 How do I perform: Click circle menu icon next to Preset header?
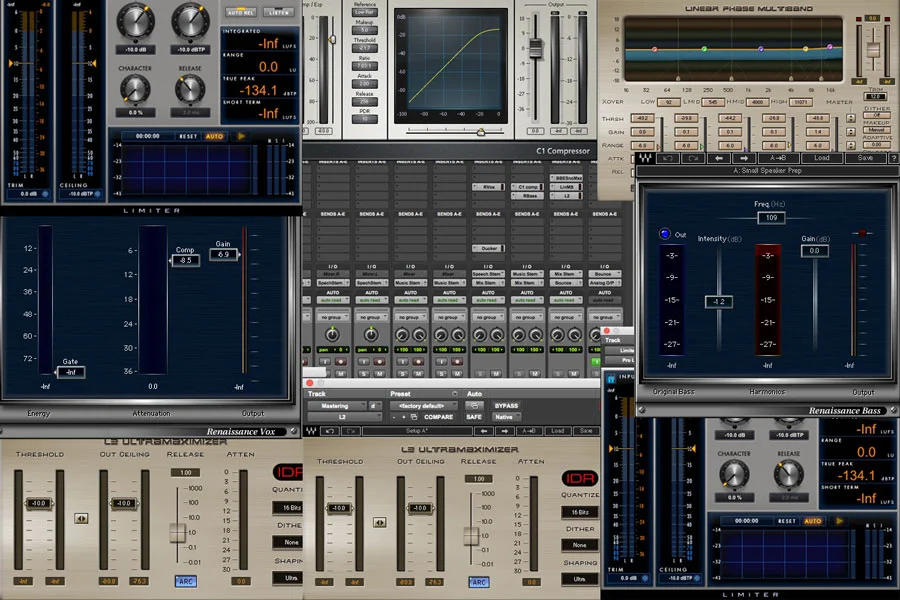click(x=455, y=394)
